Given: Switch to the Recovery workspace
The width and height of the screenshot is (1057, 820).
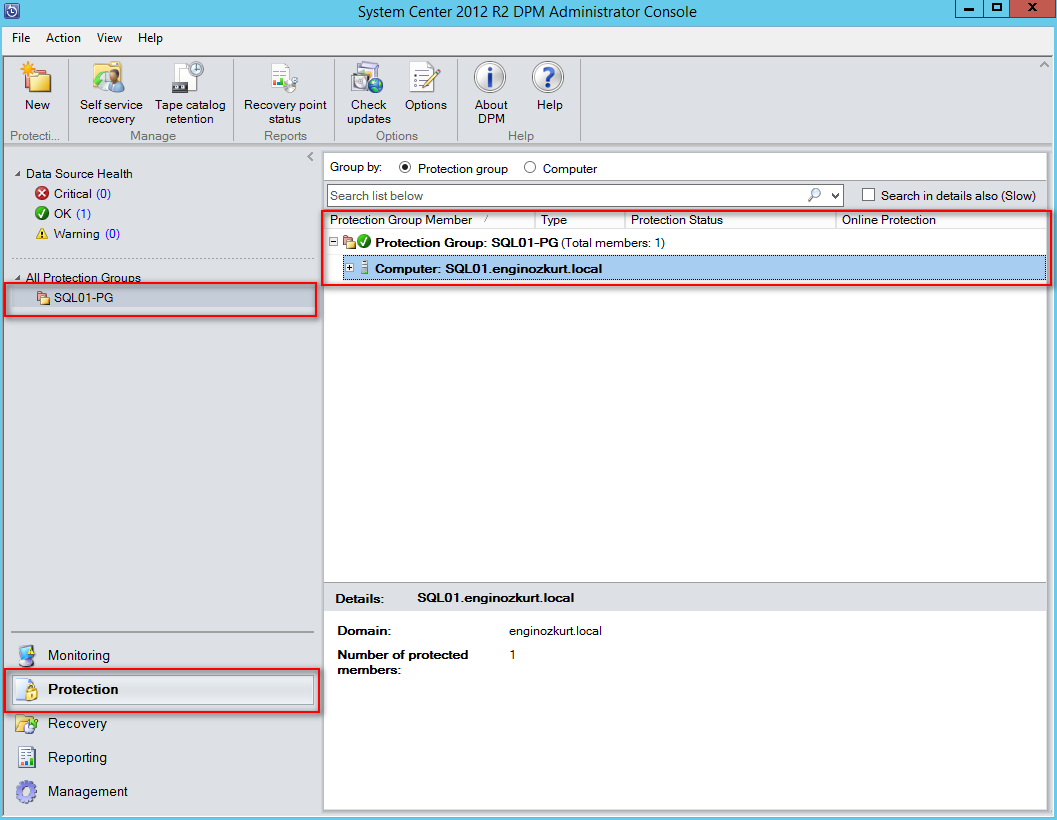Looking at the screenshot, I should (x=163, y=724).
